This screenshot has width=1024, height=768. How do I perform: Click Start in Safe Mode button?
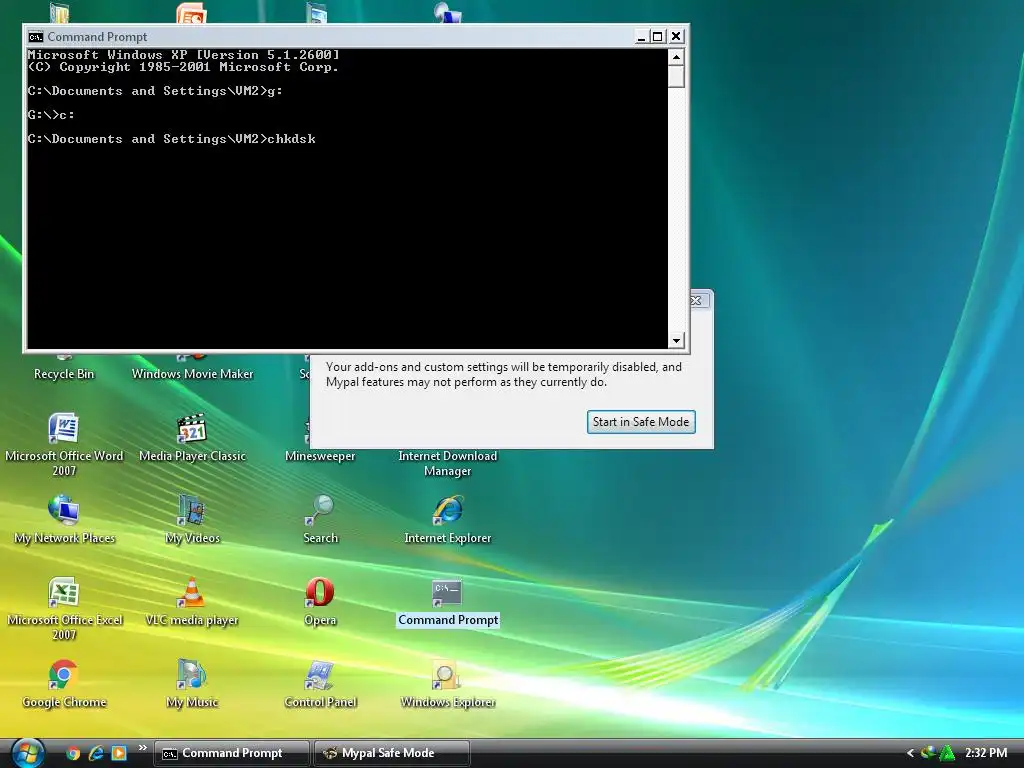point(641,422)
